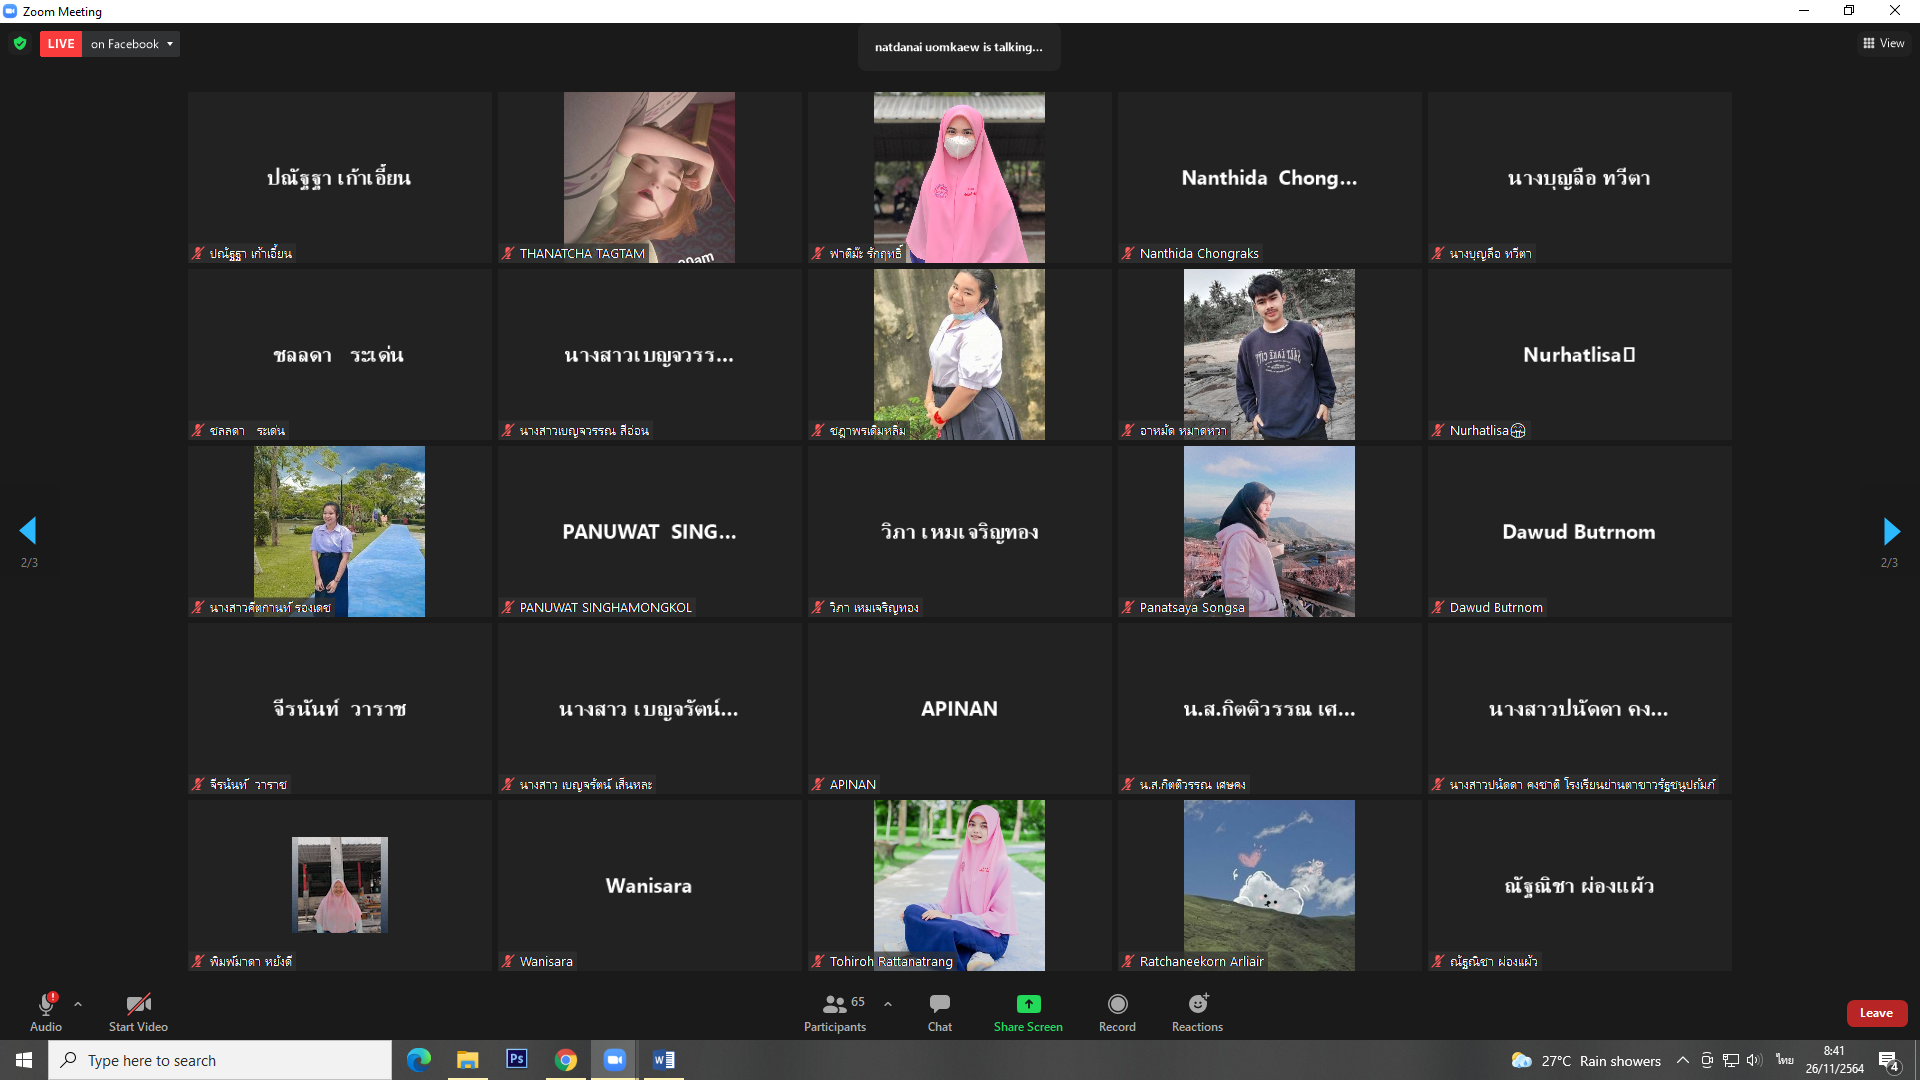This screenshot has height=1080, width=1920.
Task: Click the green Share Screen icon
Action: [1028, 1004]
